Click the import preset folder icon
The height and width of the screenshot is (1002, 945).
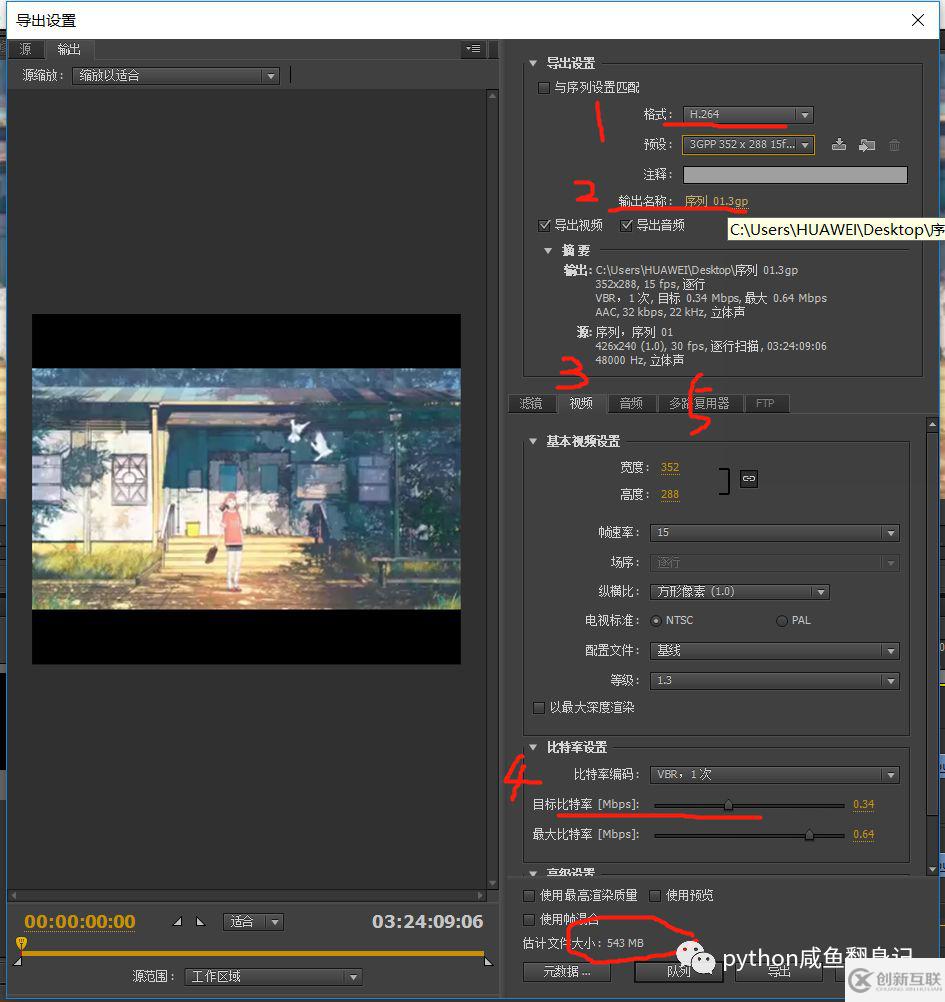click(866, 145)
